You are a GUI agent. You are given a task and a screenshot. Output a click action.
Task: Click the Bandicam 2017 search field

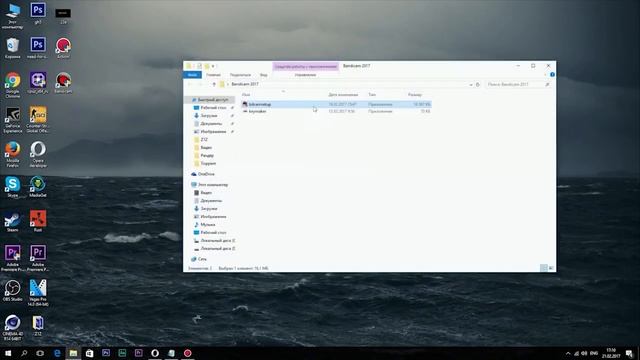[518, 84]
